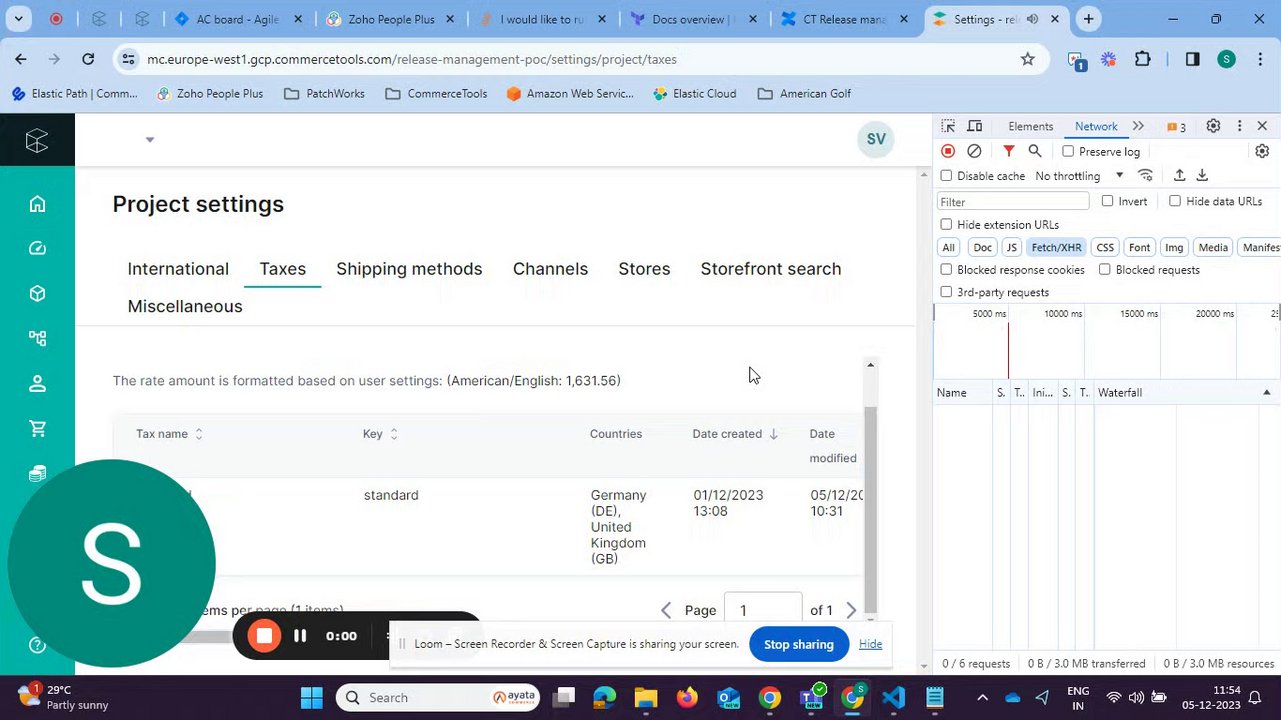The height and width of the screenshot is (720, 1281).
Task: Open the Network panel settings gear
Action: [x=1262, y=151]
